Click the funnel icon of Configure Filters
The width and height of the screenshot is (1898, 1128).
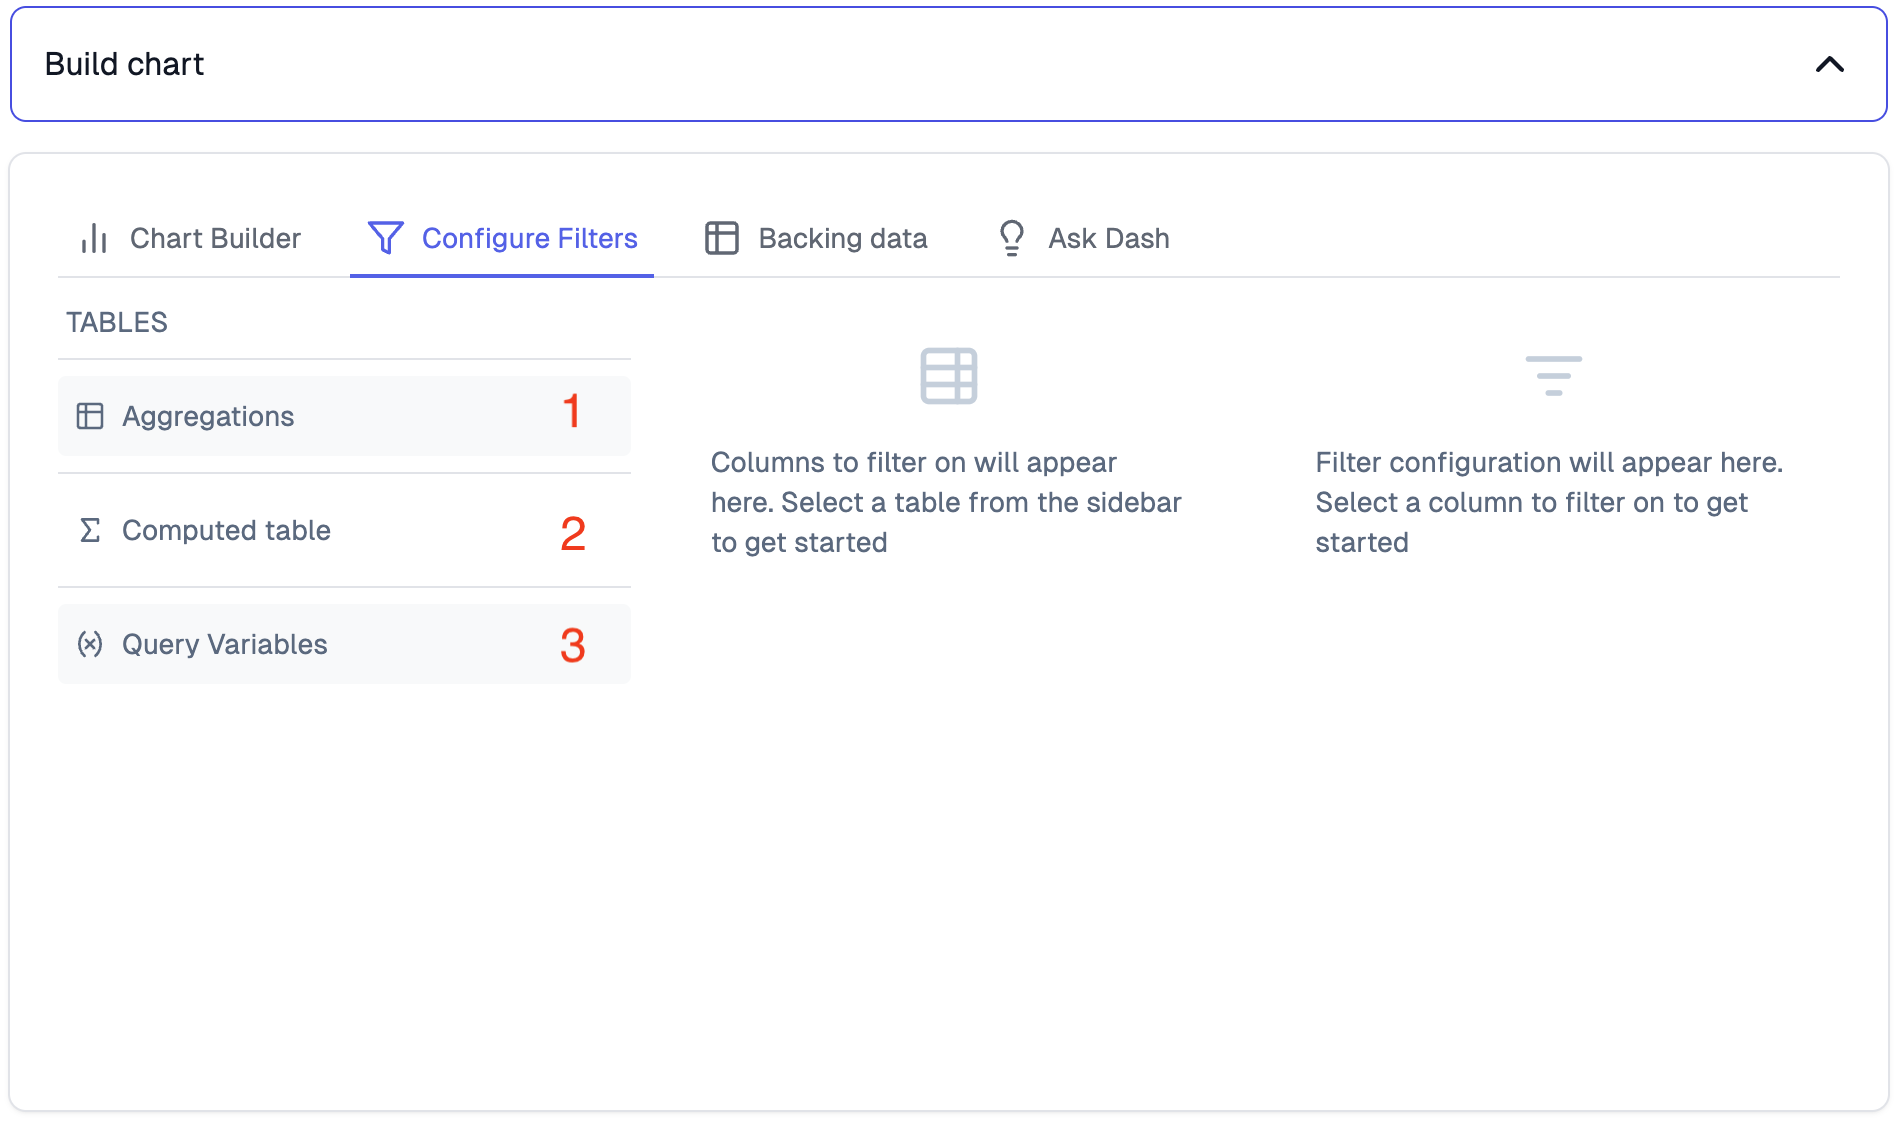pos(386,238)
